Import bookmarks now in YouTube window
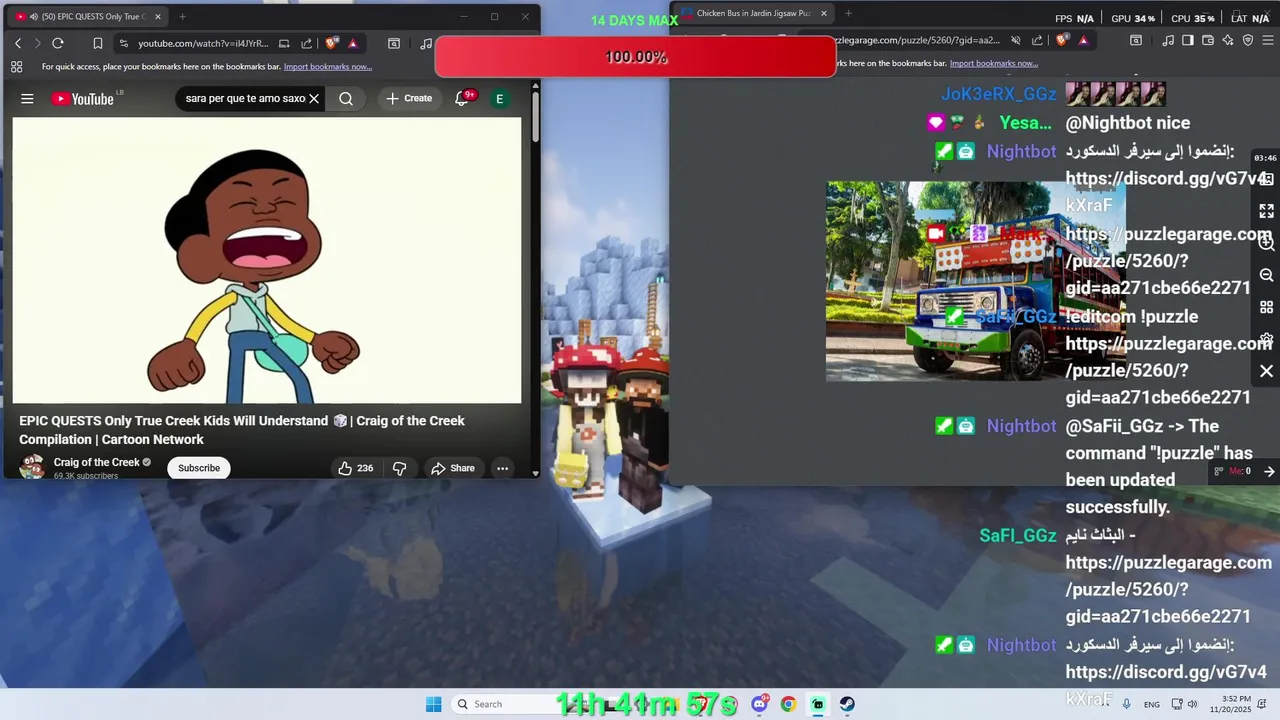The height and width of the screenshot is (720, 1280). pyautogui.click(x=328, y=67)
